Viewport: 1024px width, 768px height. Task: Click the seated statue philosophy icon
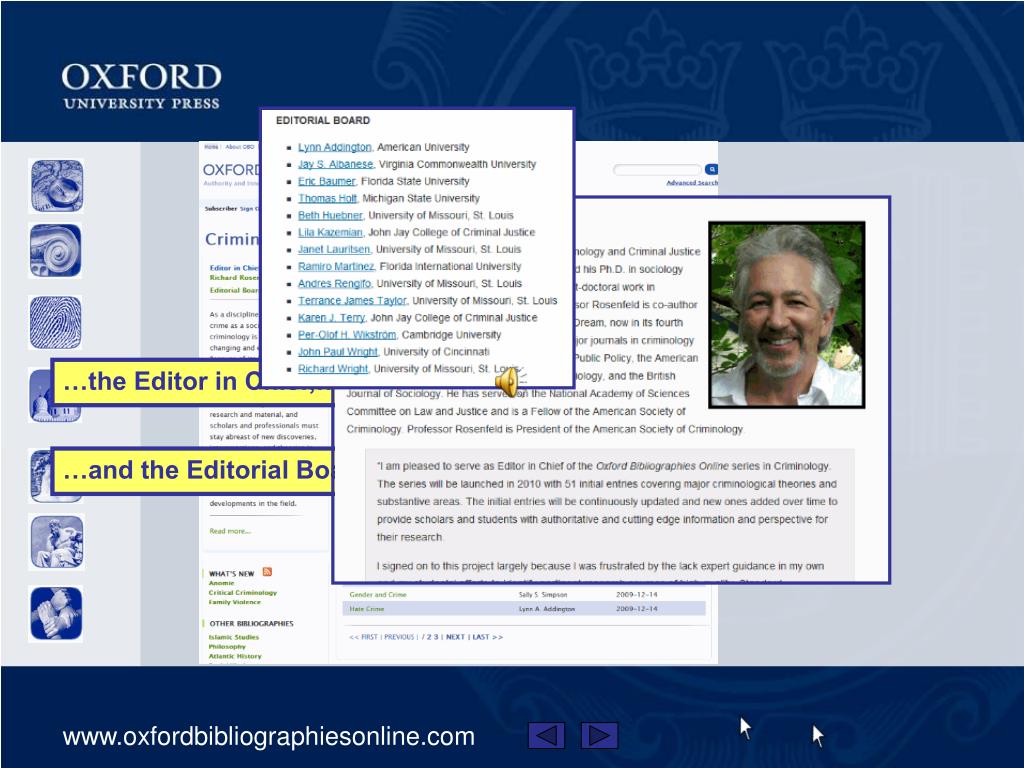coord(56,542)
